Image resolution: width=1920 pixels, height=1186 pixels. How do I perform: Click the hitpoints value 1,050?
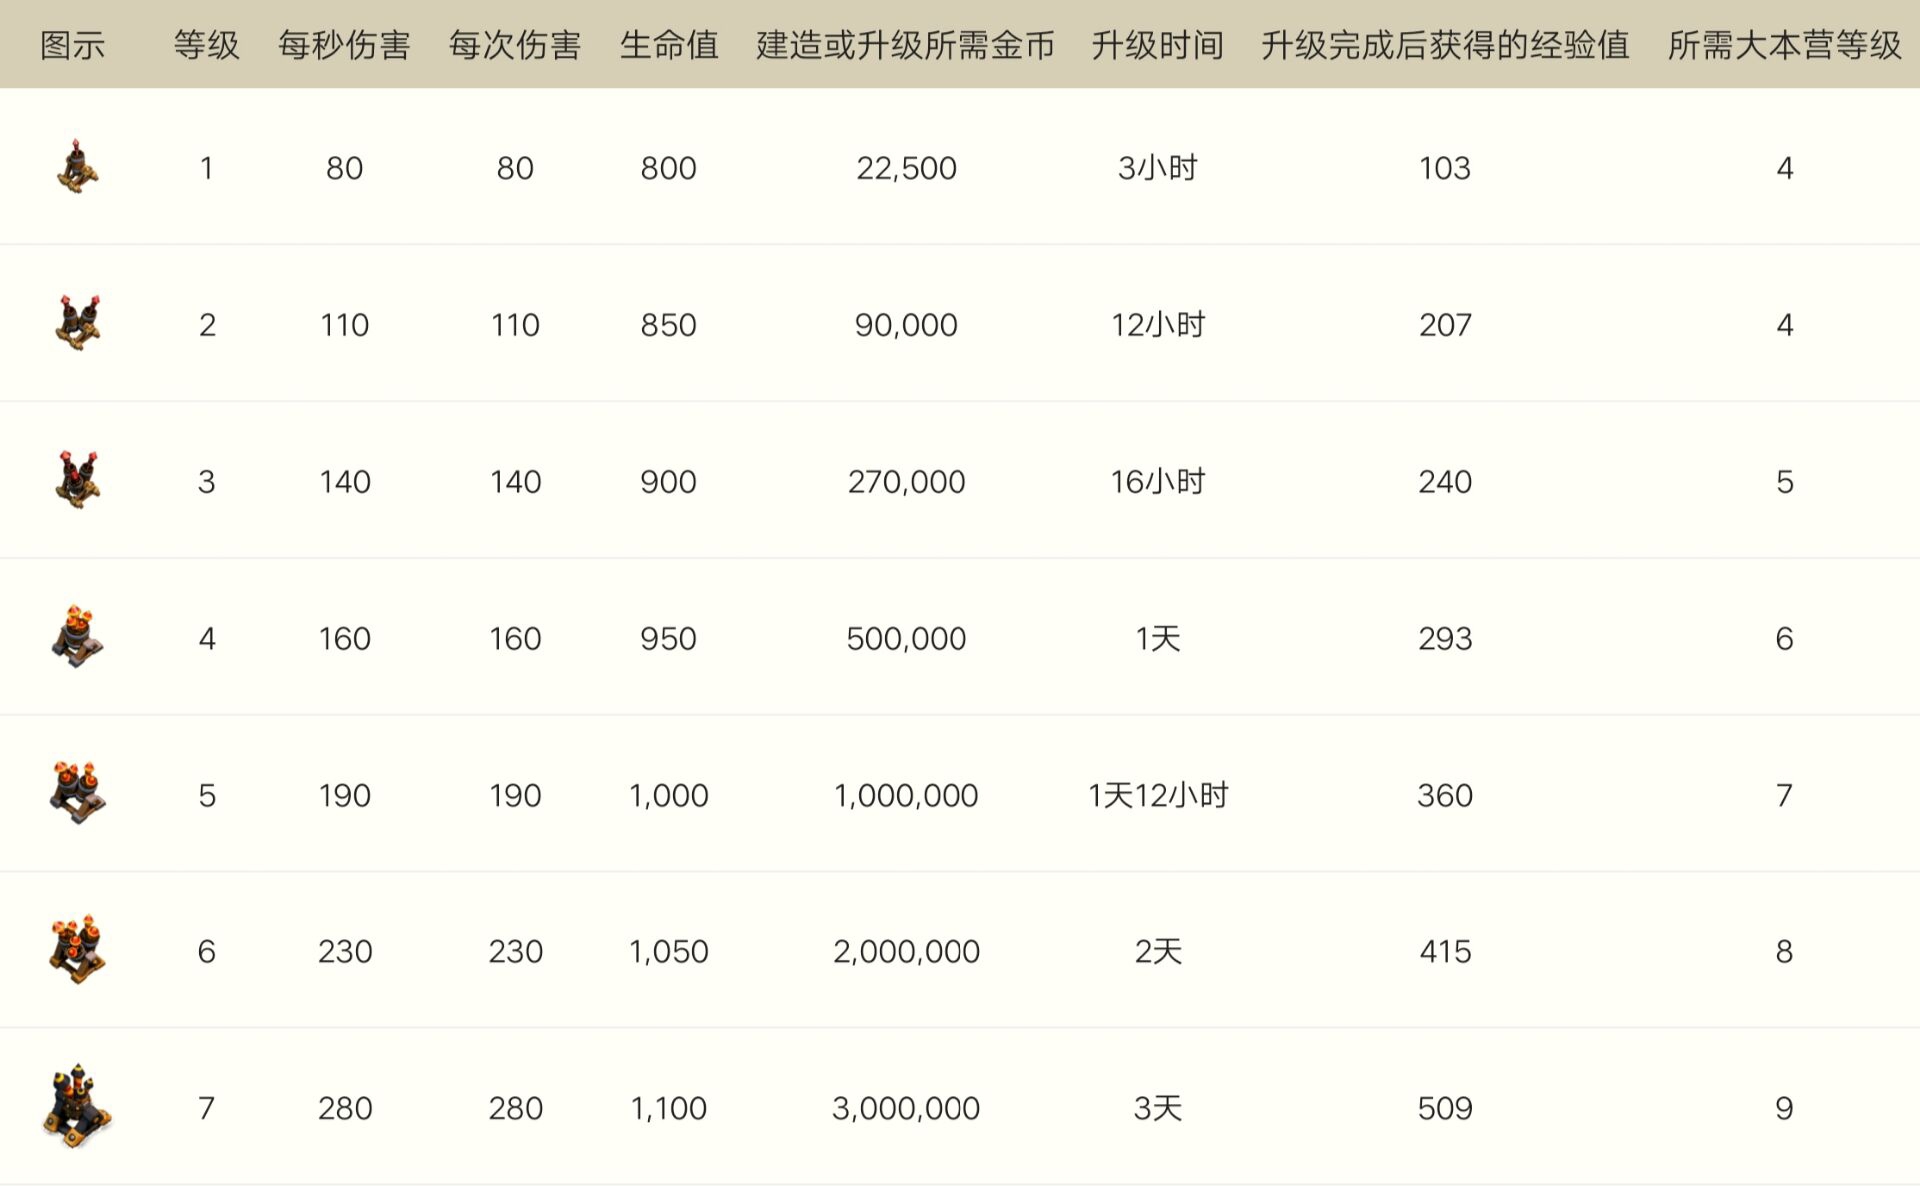668,952
